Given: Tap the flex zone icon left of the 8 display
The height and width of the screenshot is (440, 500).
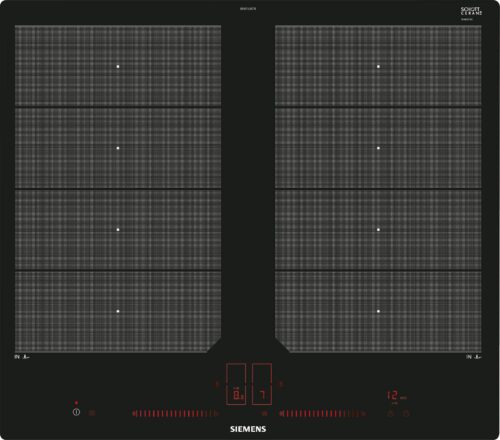Looking at the screenshot, I should pyautogui.click(x=217, y=384).
